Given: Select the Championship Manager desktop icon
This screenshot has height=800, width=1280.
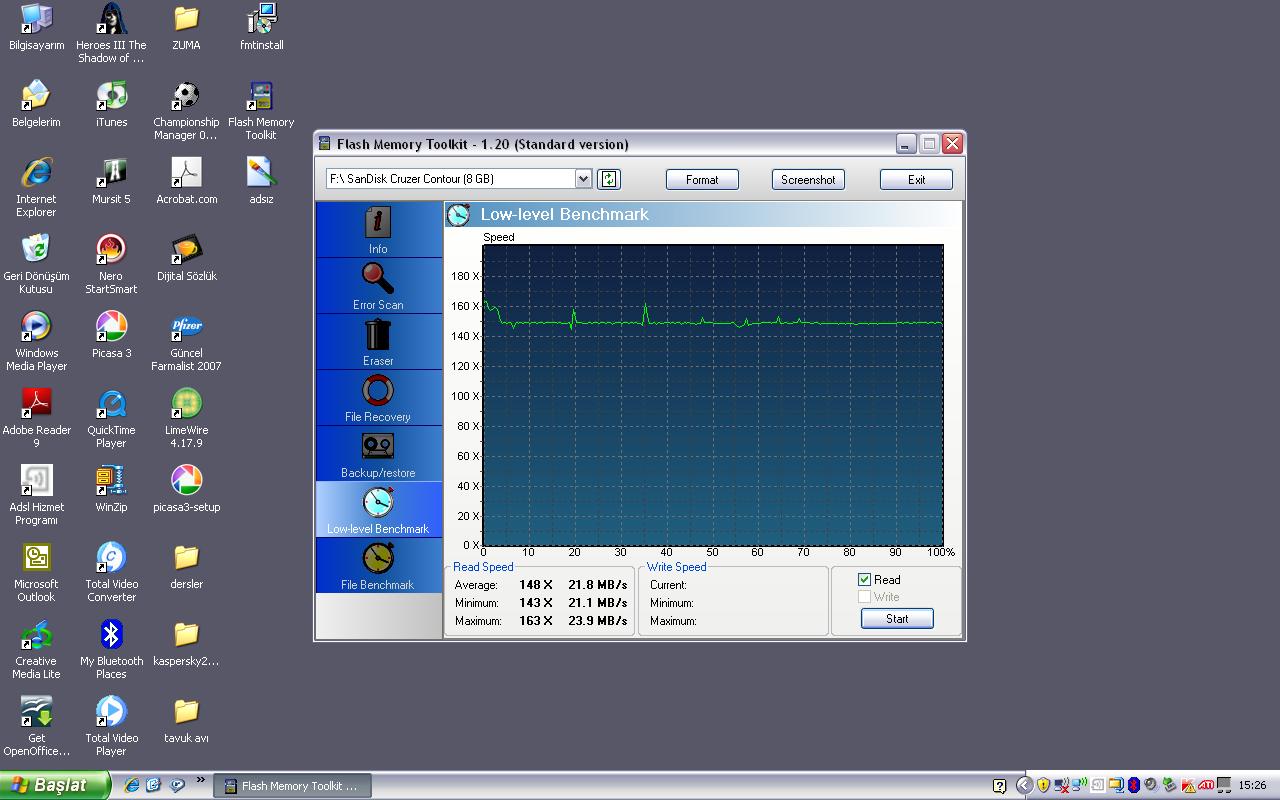Looking at the screenshot, I should [x=186, y=110].
